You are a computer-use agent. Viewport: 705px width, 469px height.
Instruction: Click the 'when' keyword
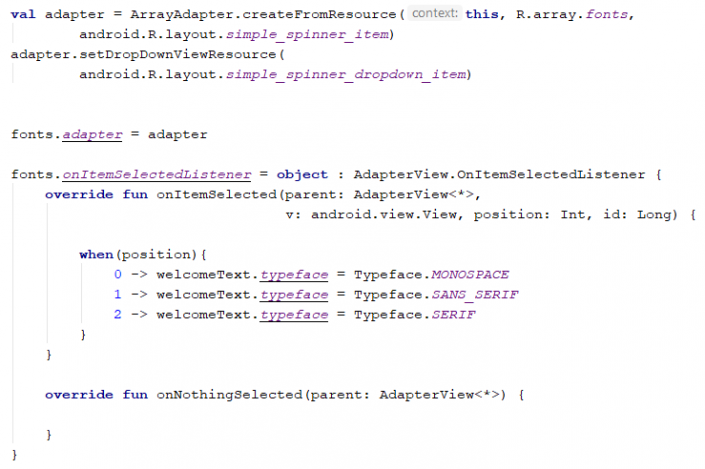(x=96, y=254)
